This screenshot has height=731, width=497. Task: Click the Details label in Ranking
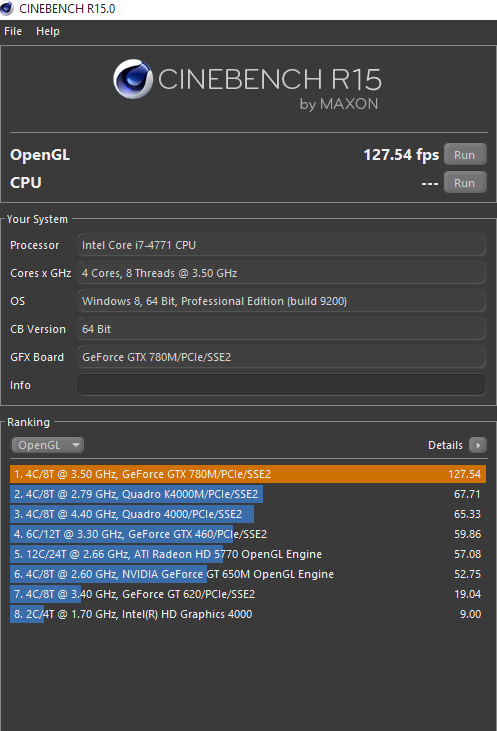pos(445,445)
